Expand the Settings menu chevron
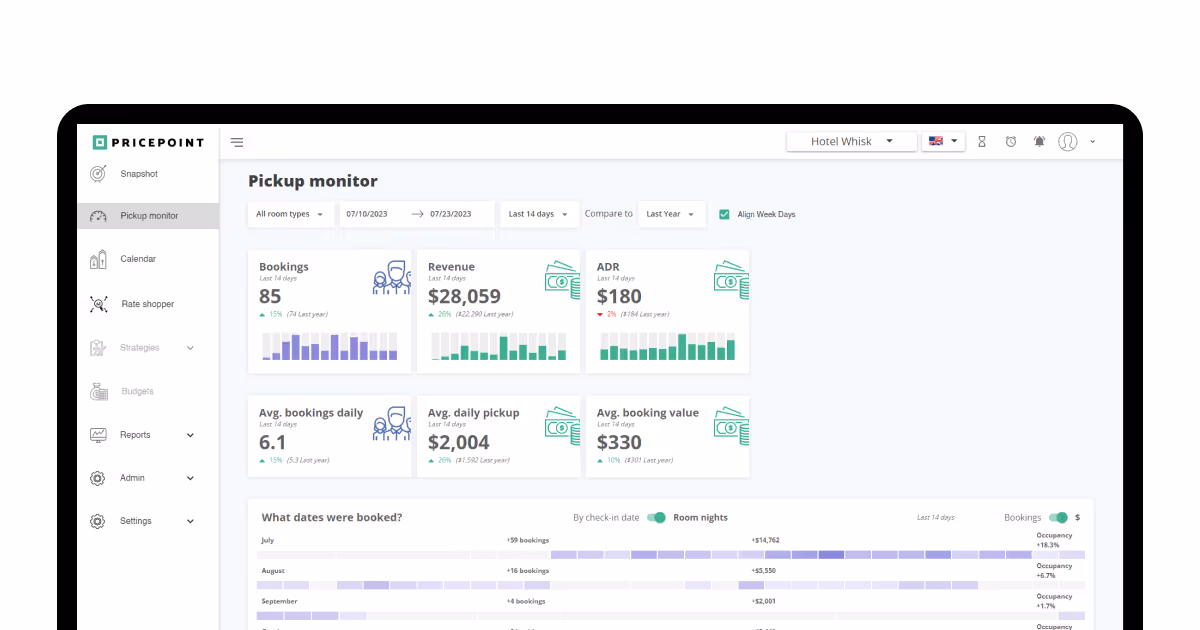Image resolution: width=1200 pixels, height=630 pixels. point(190,521)
